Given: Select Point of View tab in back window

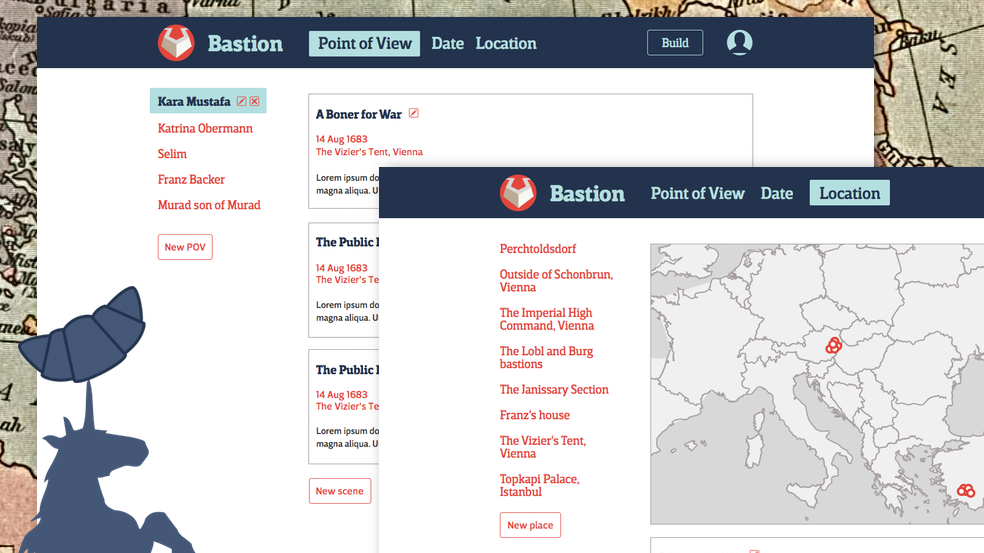Looking at the screenshot, I should (365, 43).
